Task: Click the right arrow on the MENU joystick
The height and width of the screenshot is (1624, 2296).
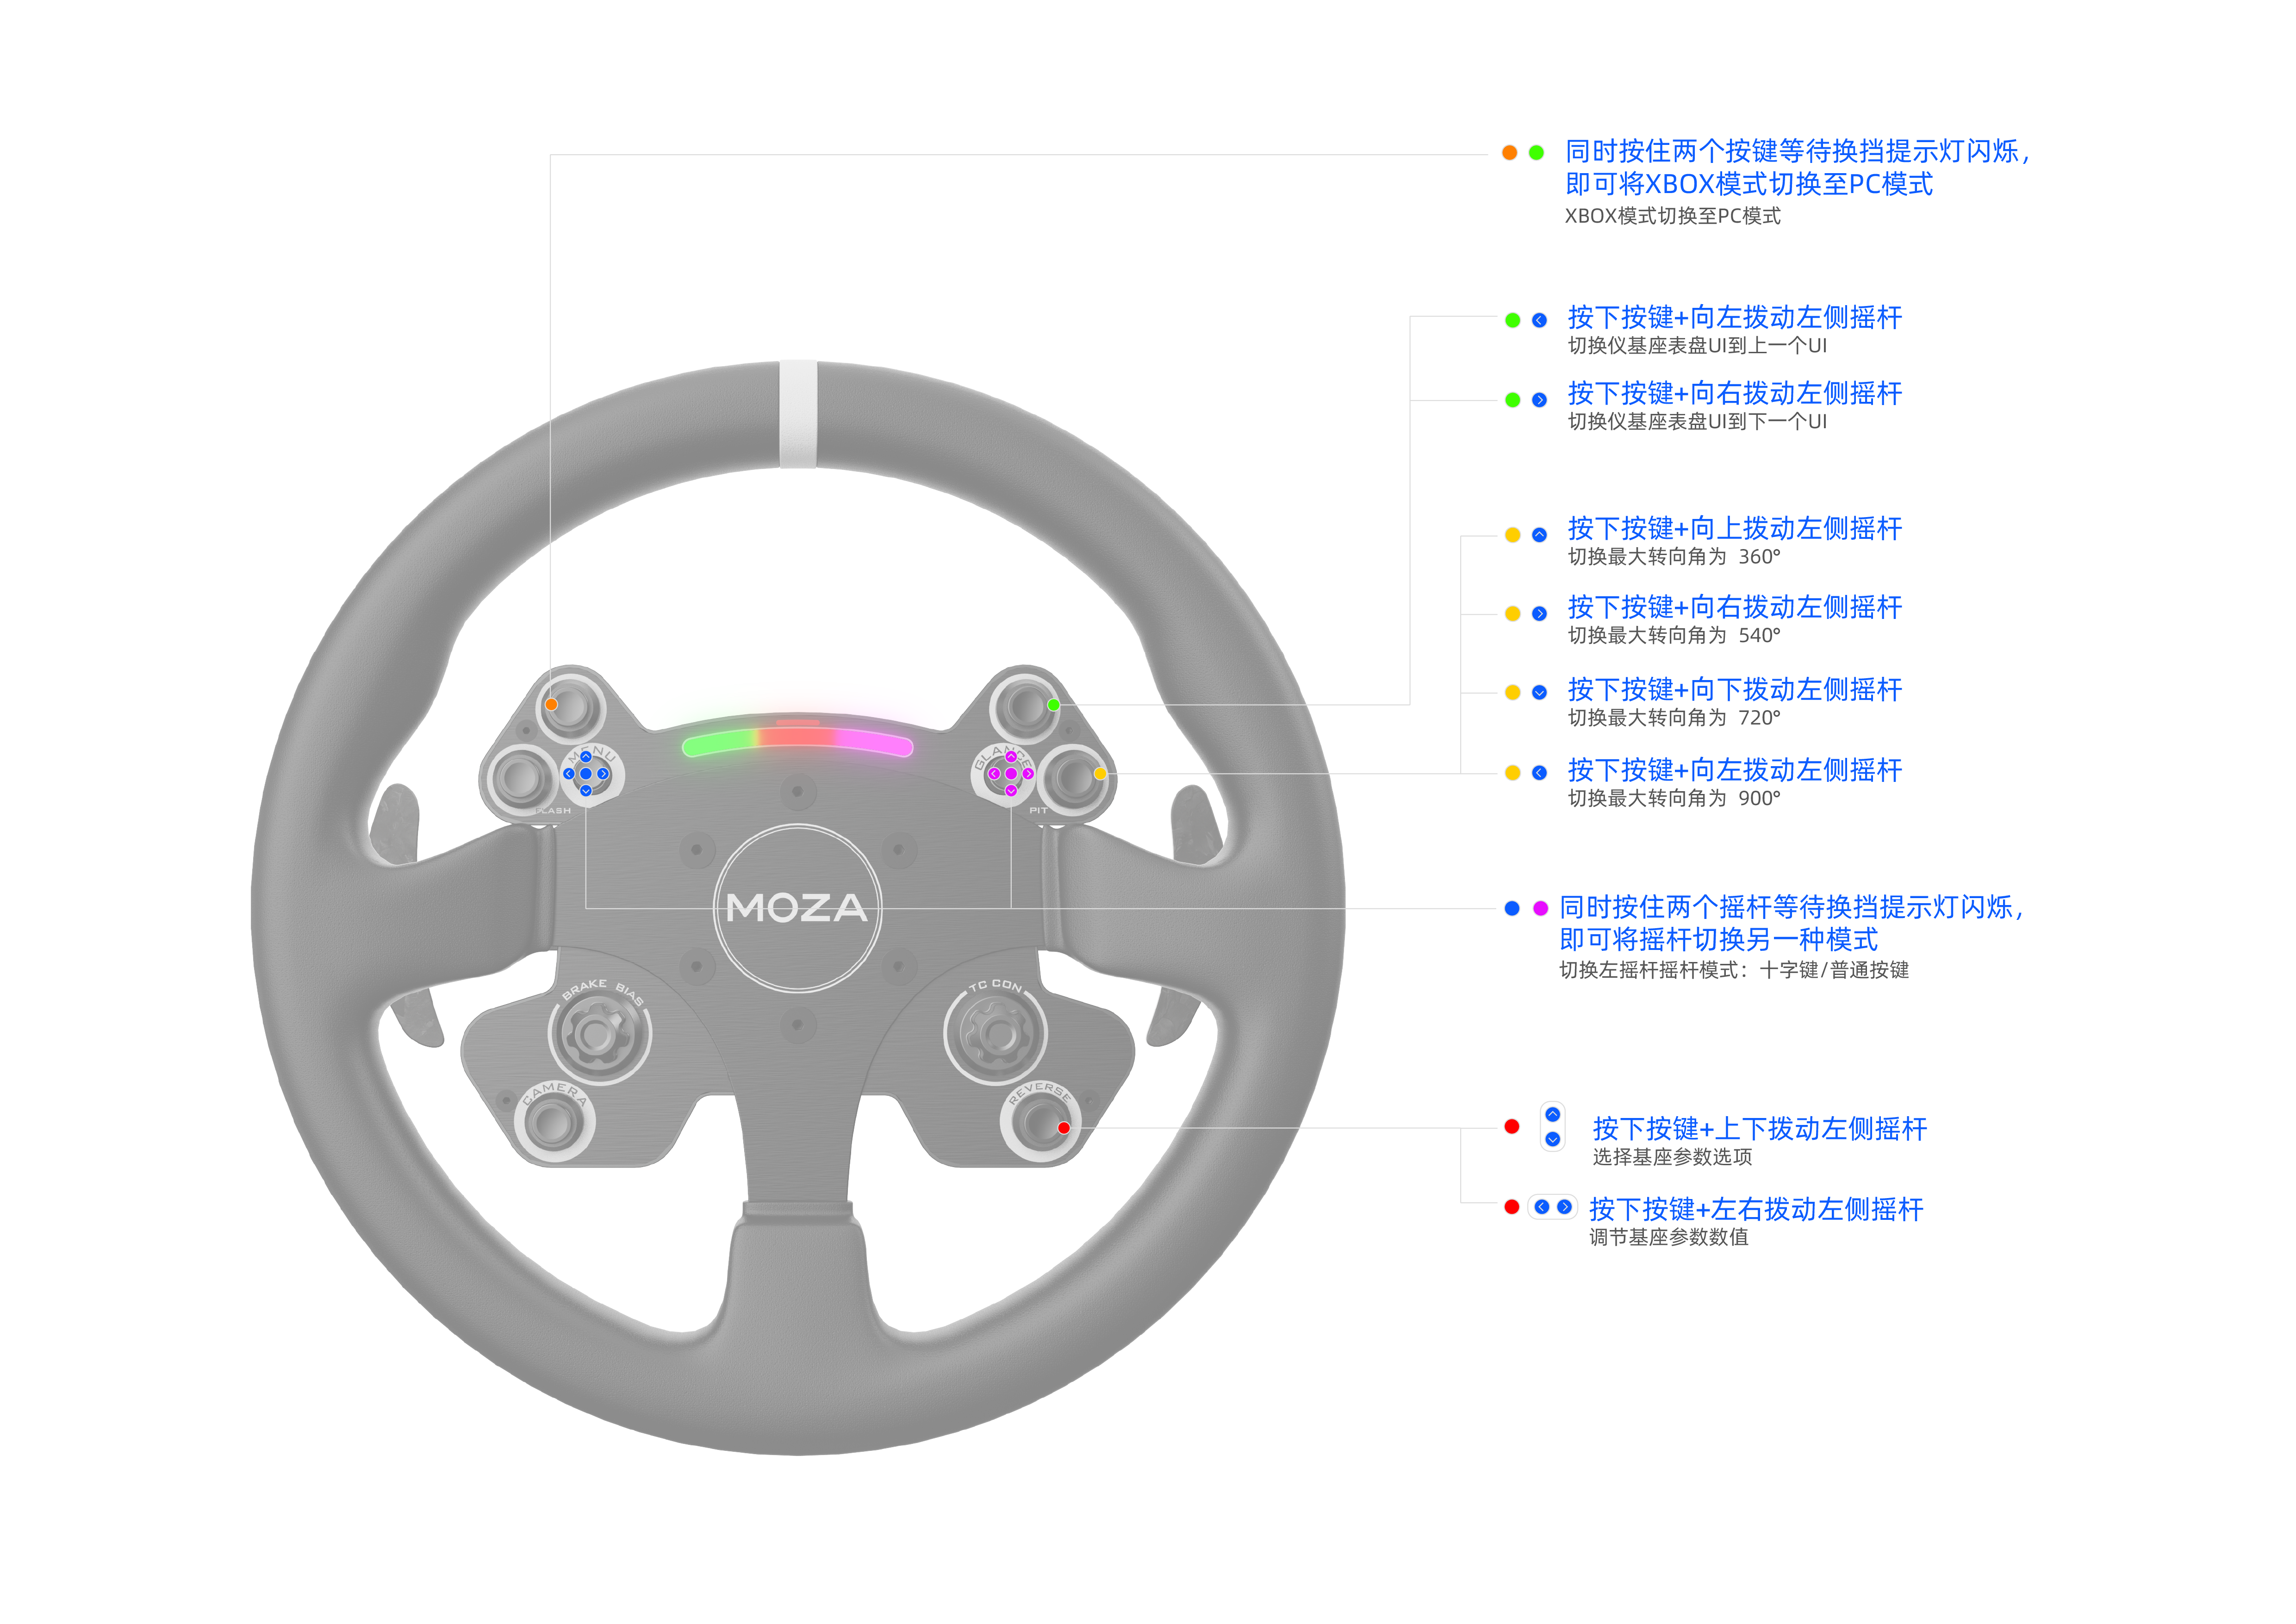Action: (603, 774)
